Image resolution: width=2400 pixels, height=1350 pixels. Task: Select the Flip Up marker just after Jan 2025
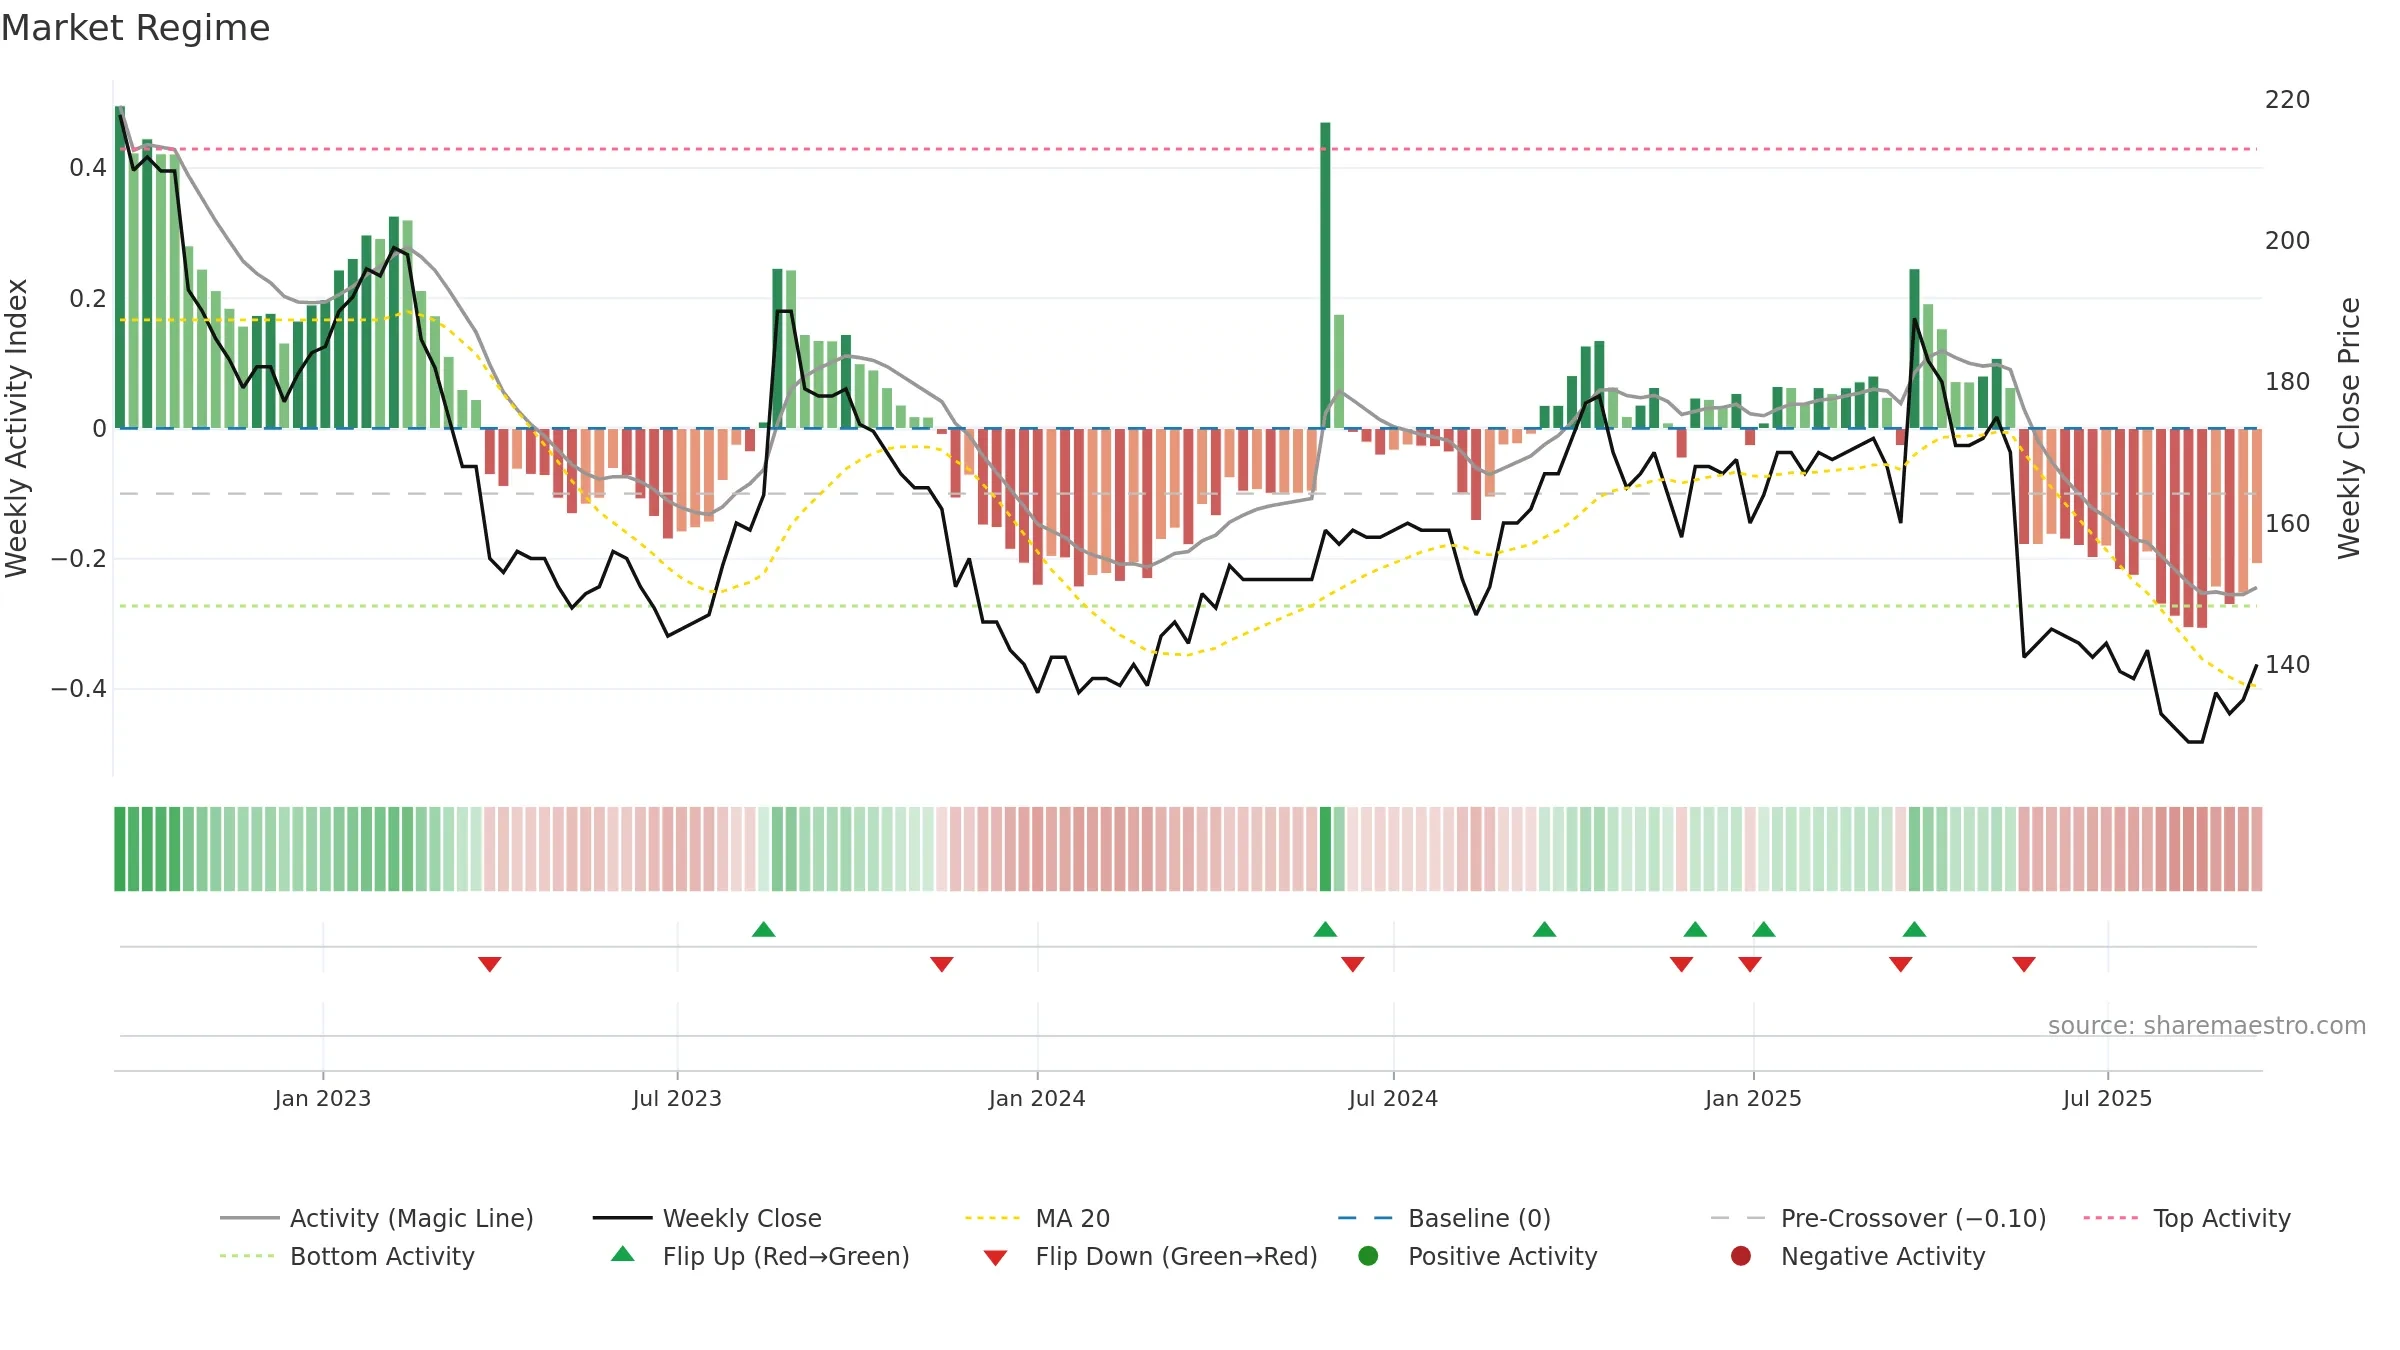[1764, 929]
